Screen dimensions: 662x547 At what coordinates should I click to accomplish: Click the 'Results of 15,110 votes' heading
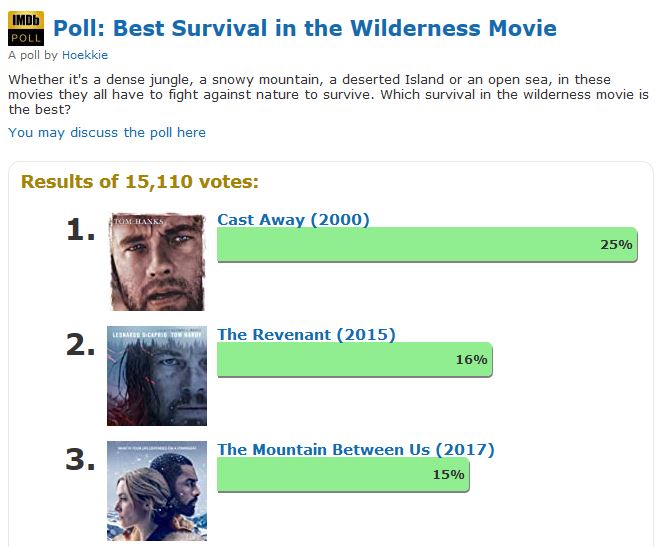tap(140, 182)
